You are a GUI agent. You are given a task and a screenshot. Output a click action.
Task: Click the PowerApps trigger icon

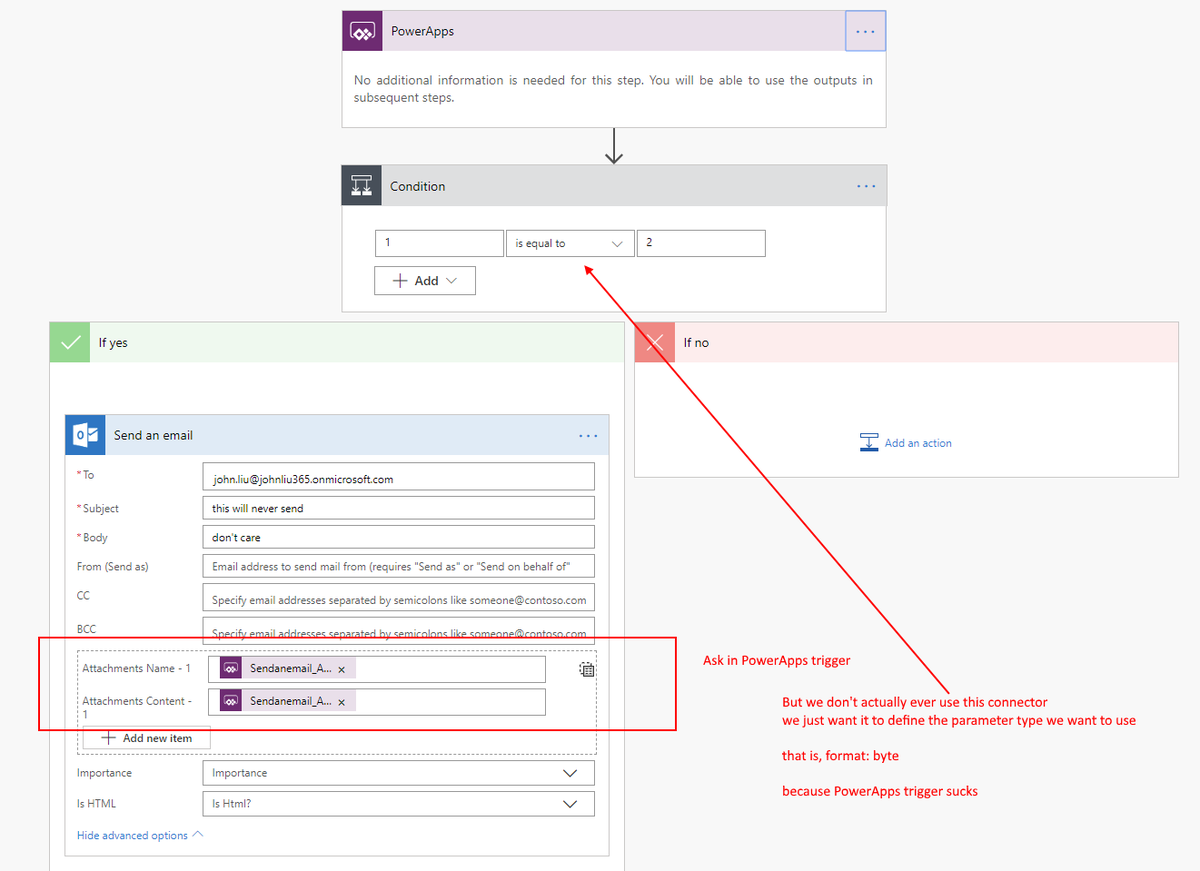click(361, 32)
